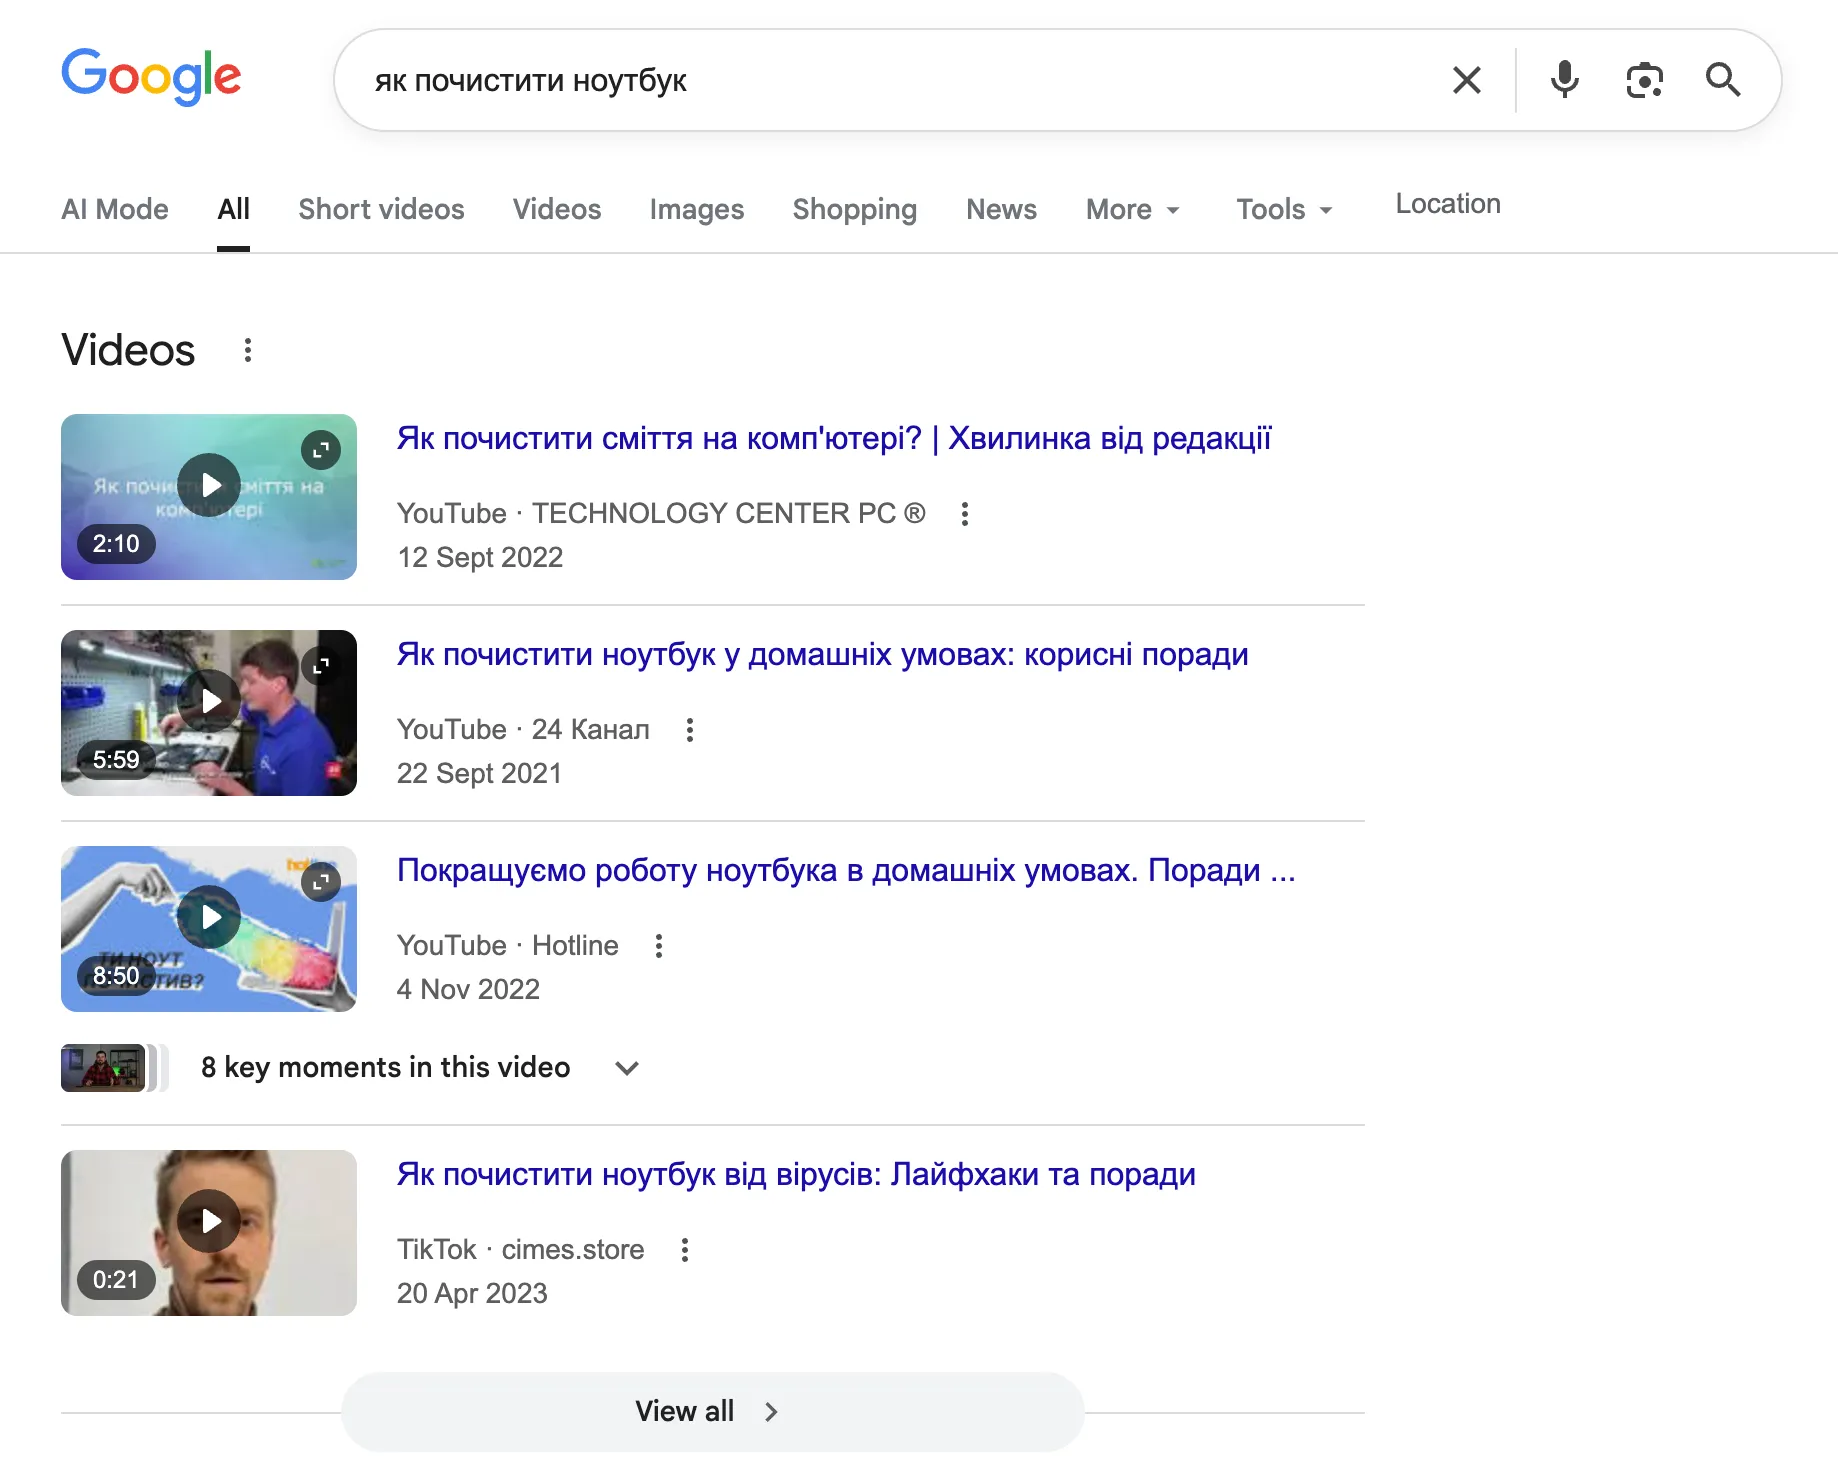Open the video about cleaning laptop viruses

[x=795, y=1175]
